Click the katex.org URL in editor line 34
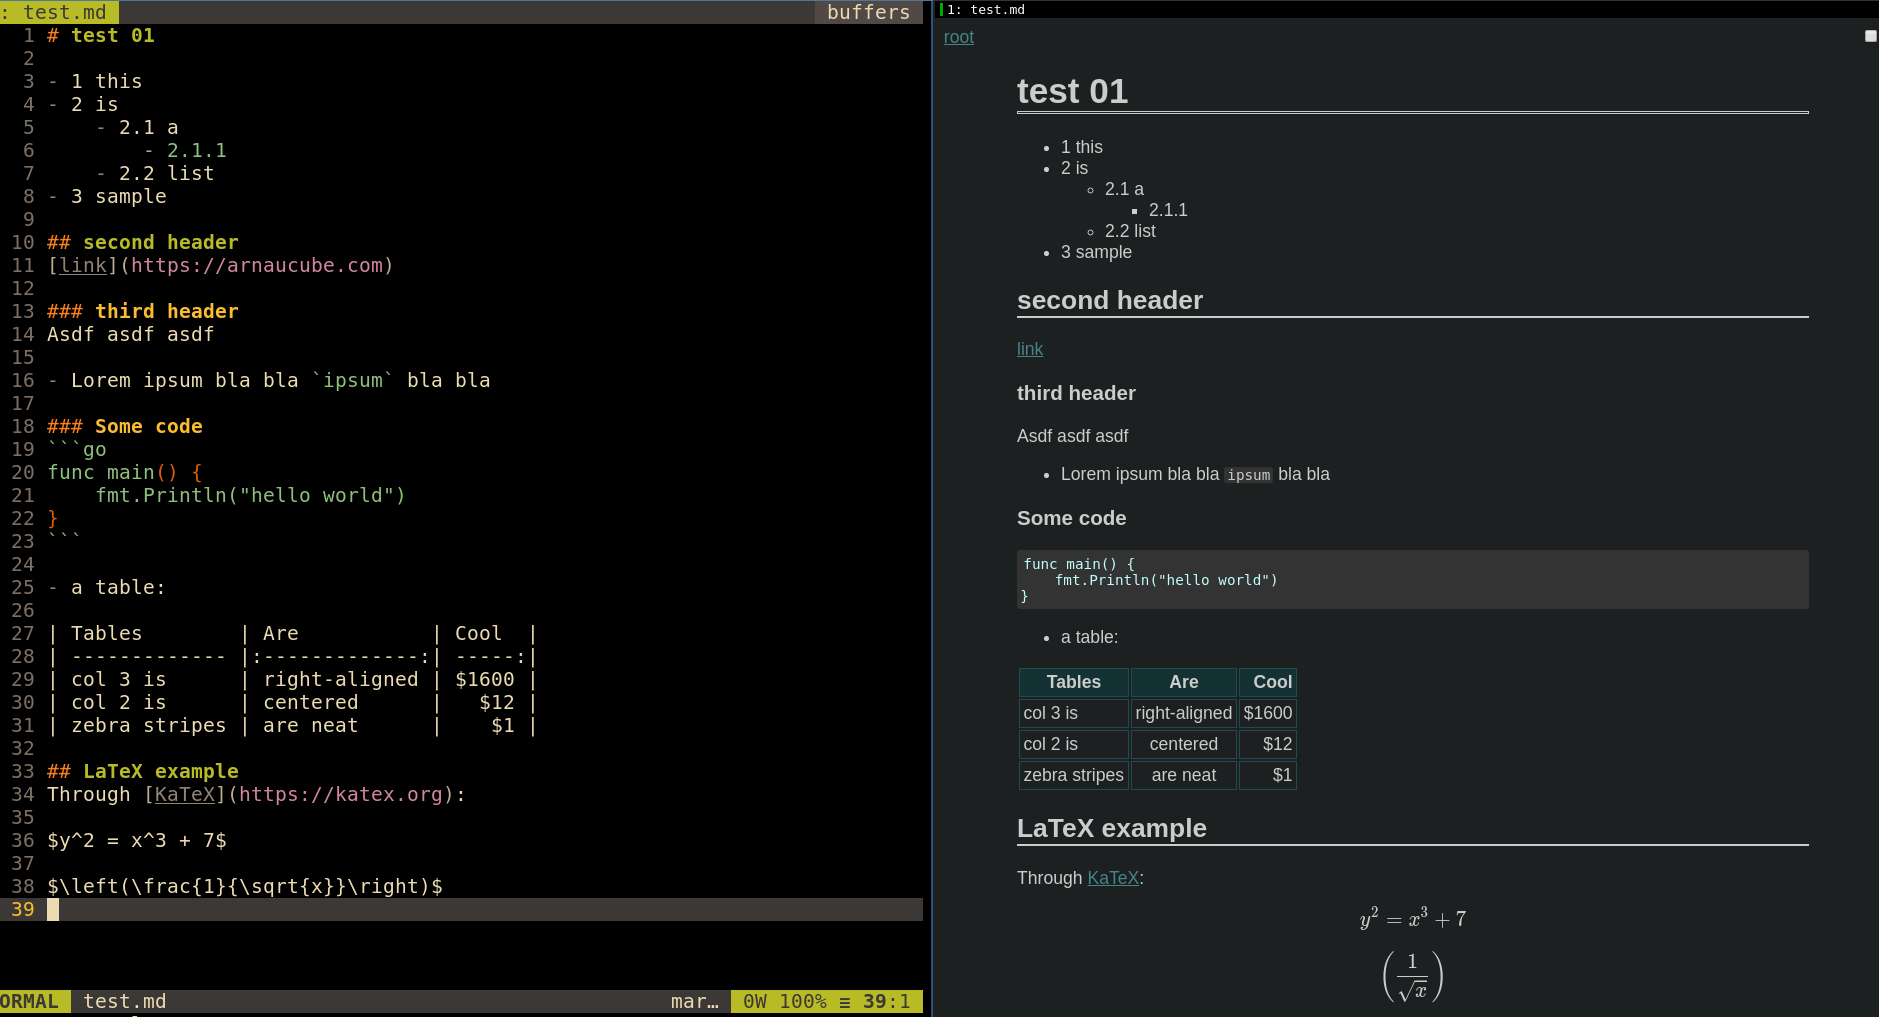 (x=340, y=794)
